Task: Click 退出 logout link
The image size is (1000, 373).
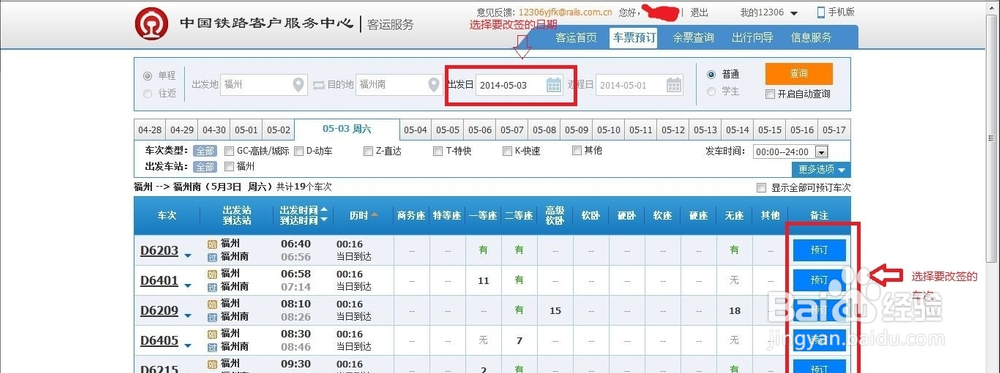Action: [699, 13]
